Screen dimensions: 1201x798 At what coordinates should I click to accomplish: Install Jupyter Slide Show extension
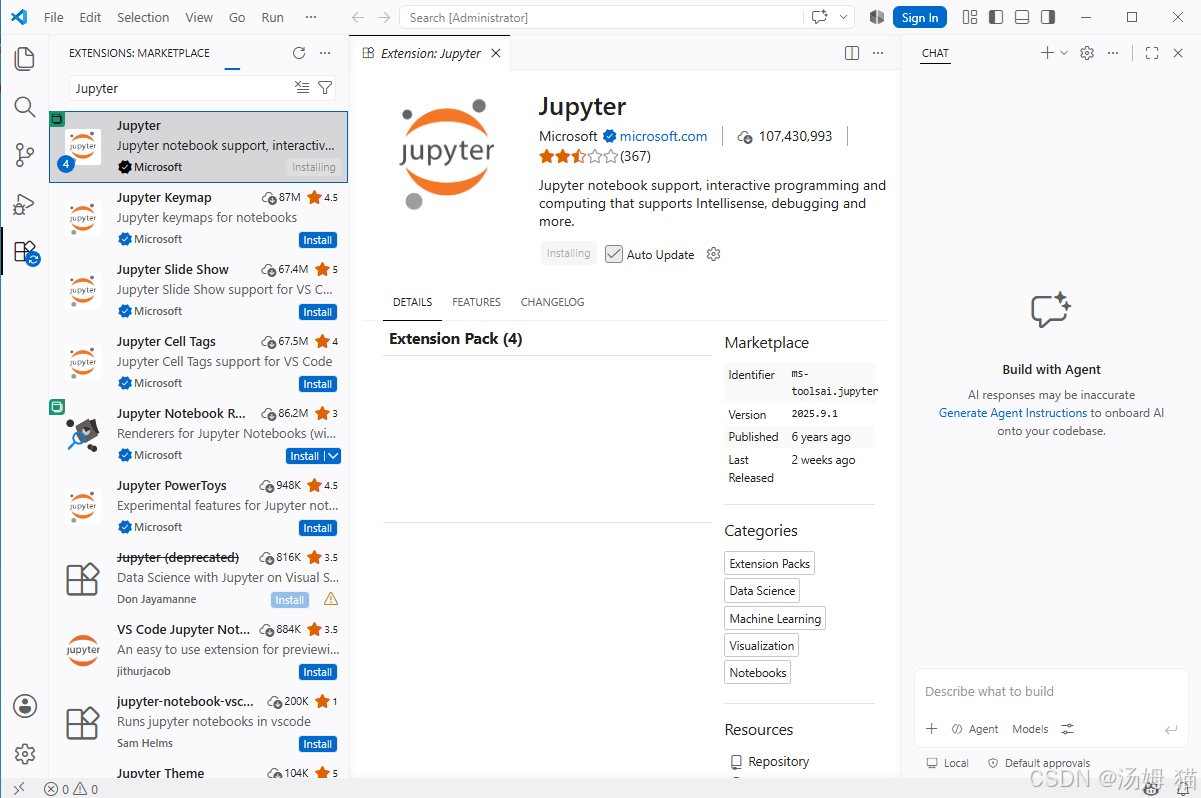point(318,312)
